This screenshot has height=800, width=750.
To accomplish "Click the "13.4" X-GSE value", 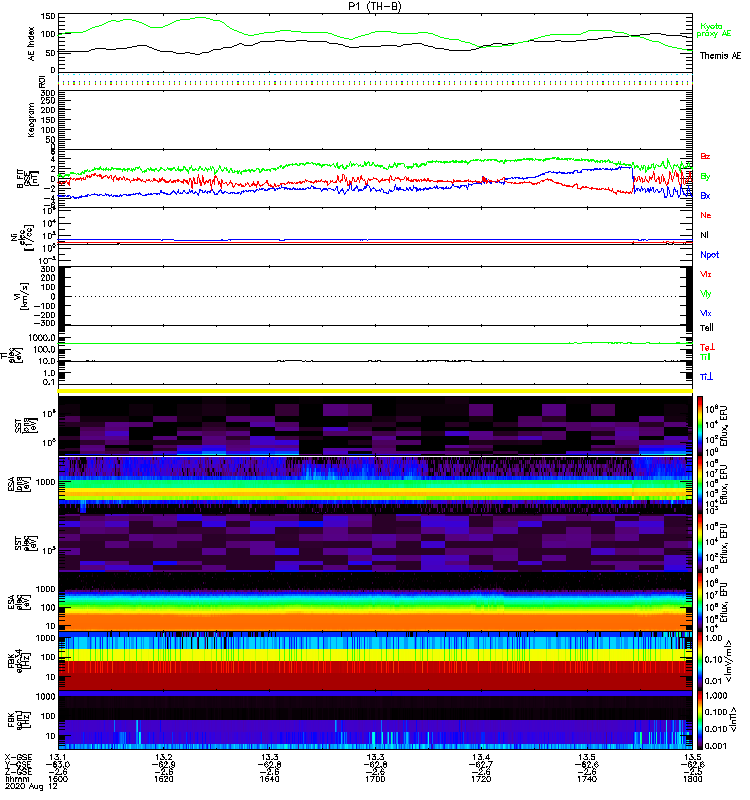I will (481, 757).
